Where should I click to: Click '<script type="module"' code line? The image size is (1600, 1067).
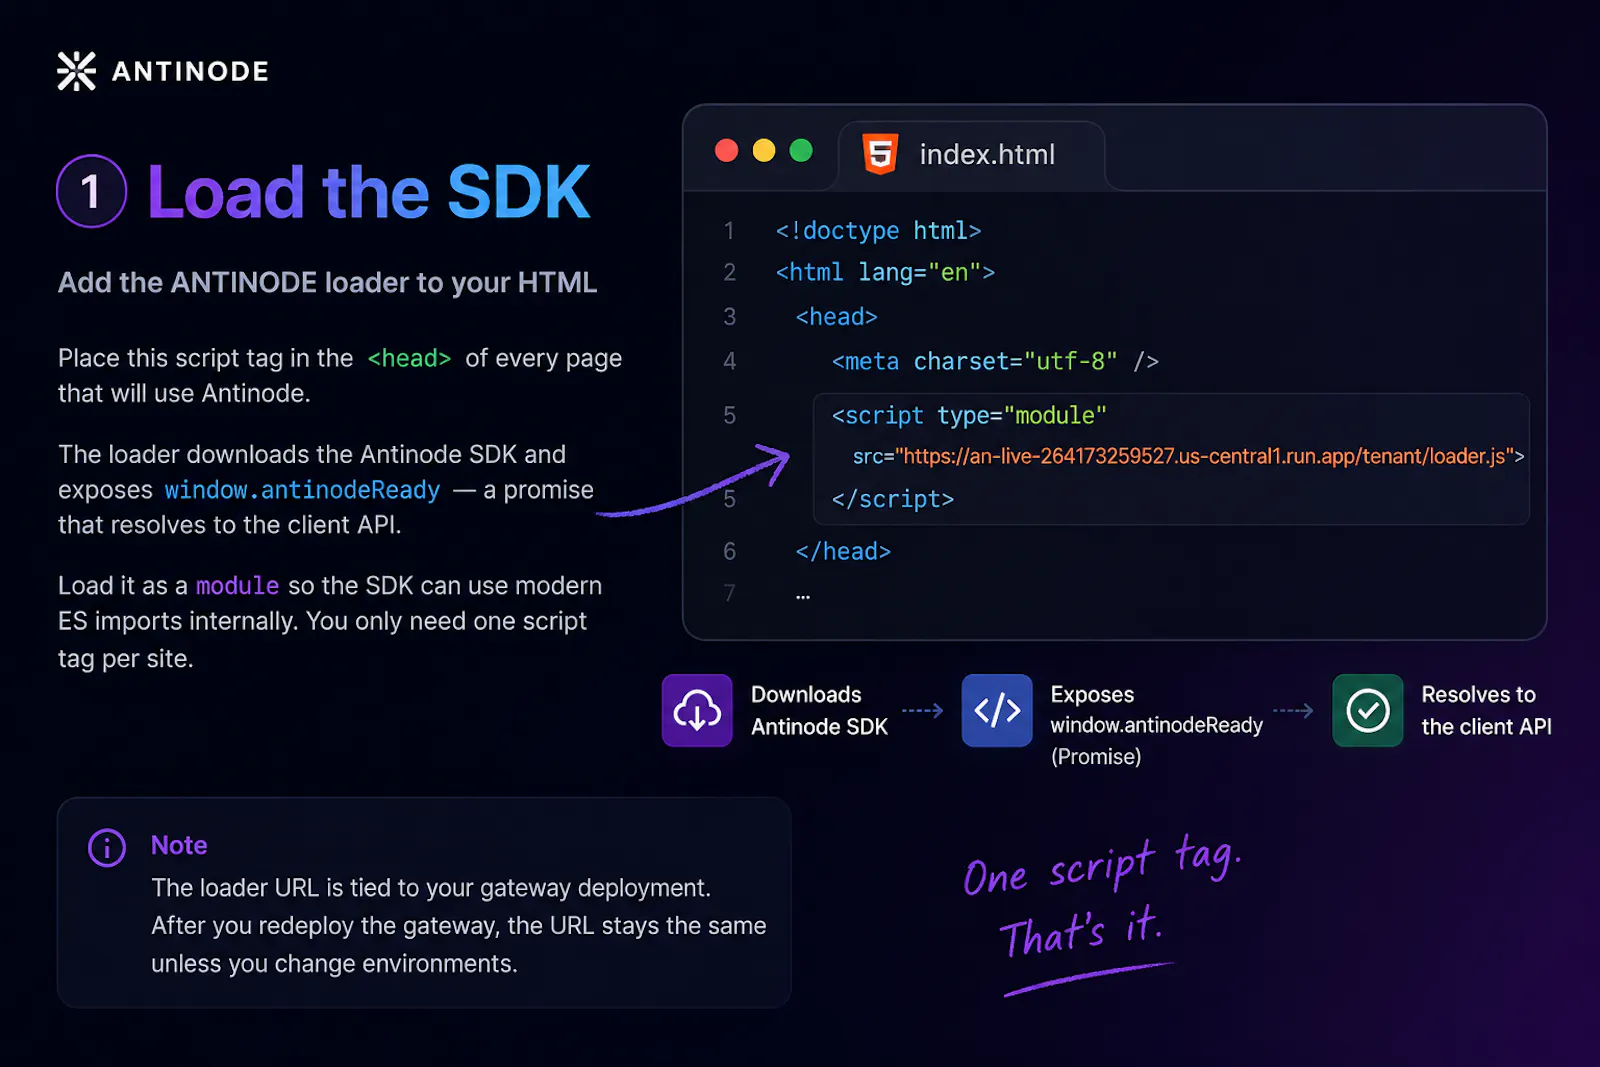click(969, 416)
